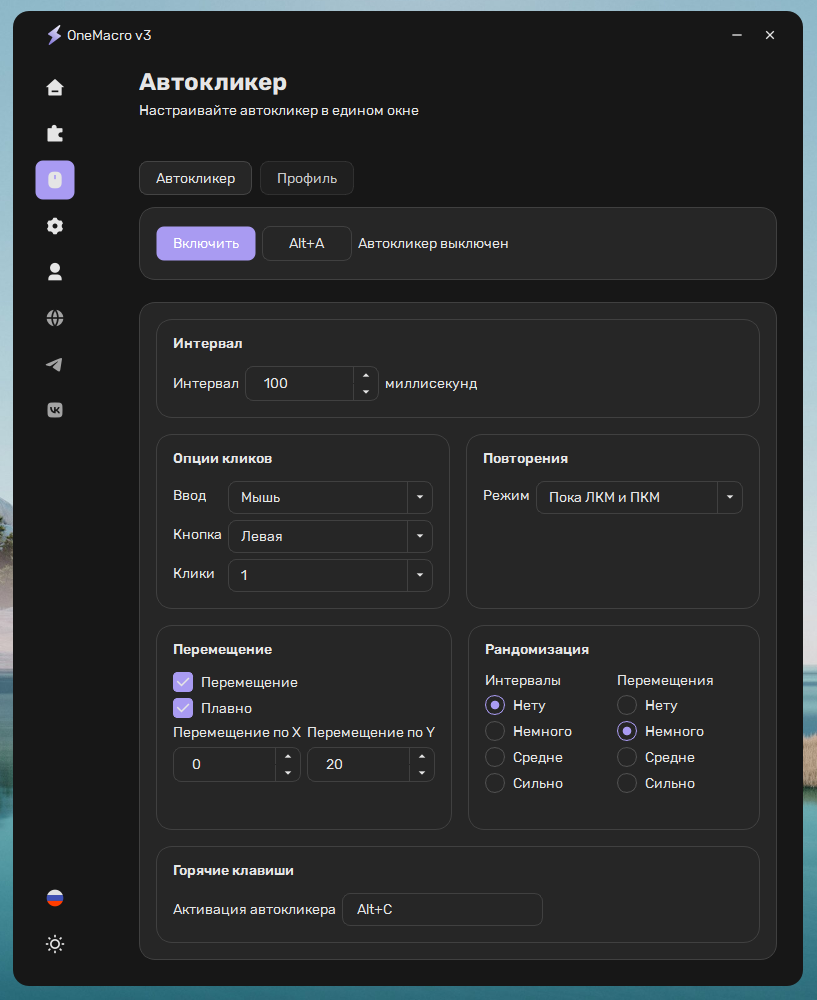Open the gear settings page
The image size is (817, 1000).
55,226
